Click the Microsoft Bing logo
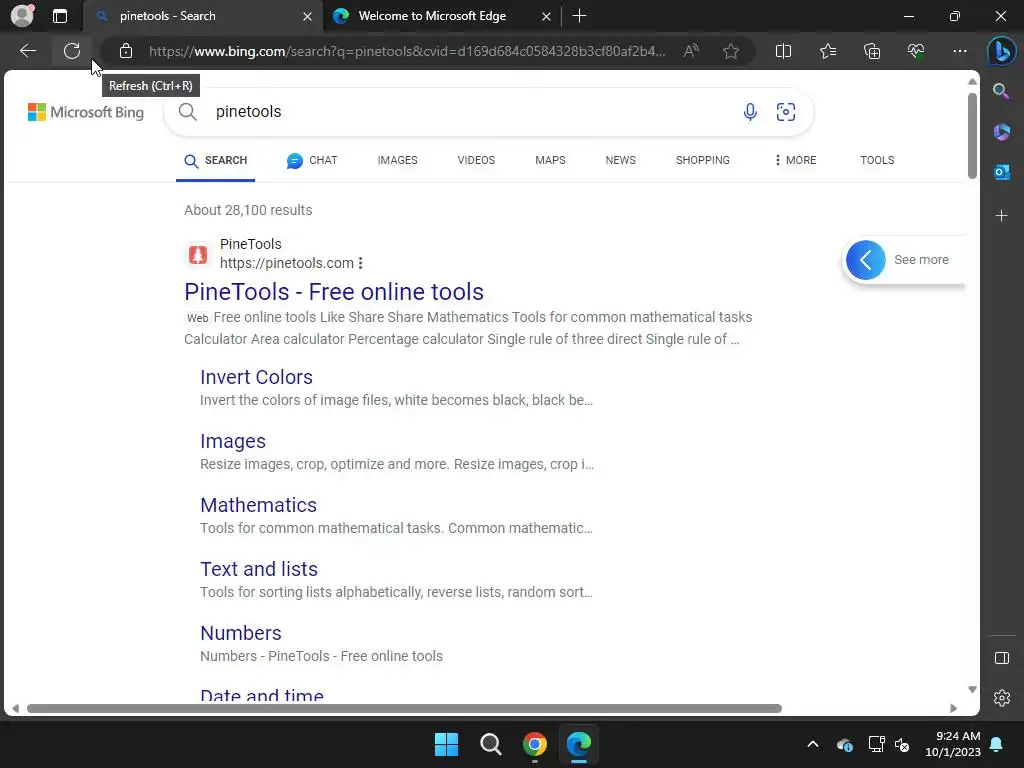This screenshot has height=768, width=1024. coord(86,112)
